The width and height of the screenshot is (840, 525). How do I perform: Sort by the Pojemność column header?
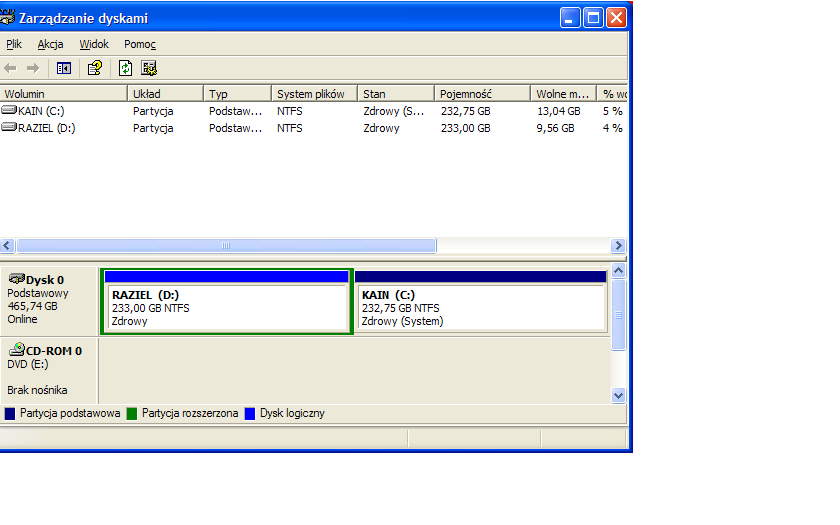coord(483,94)
